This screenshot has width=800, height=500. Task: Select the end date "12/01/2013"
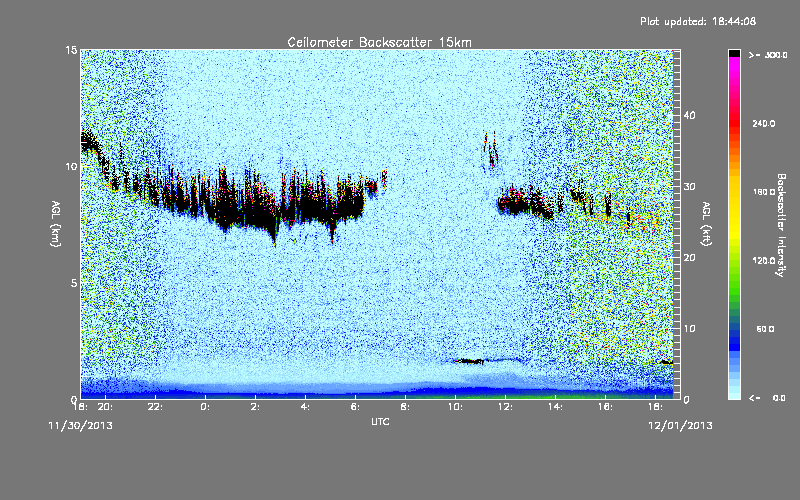(680, 425)
